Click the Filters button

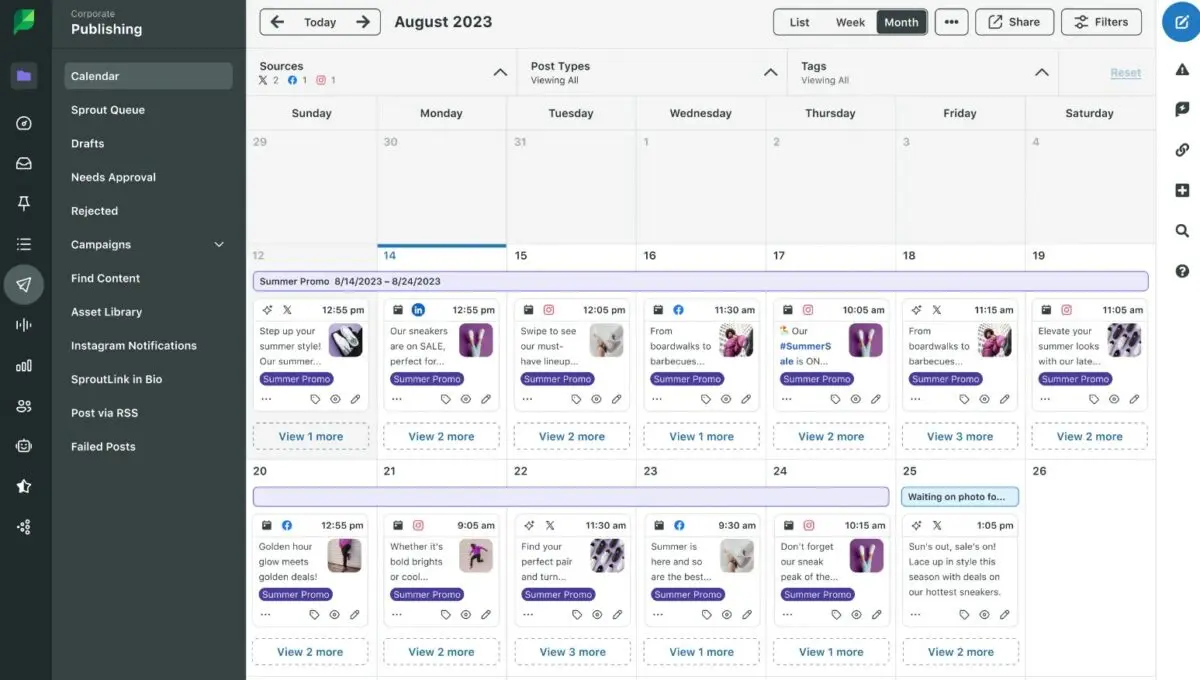(x=1101, y=21)
